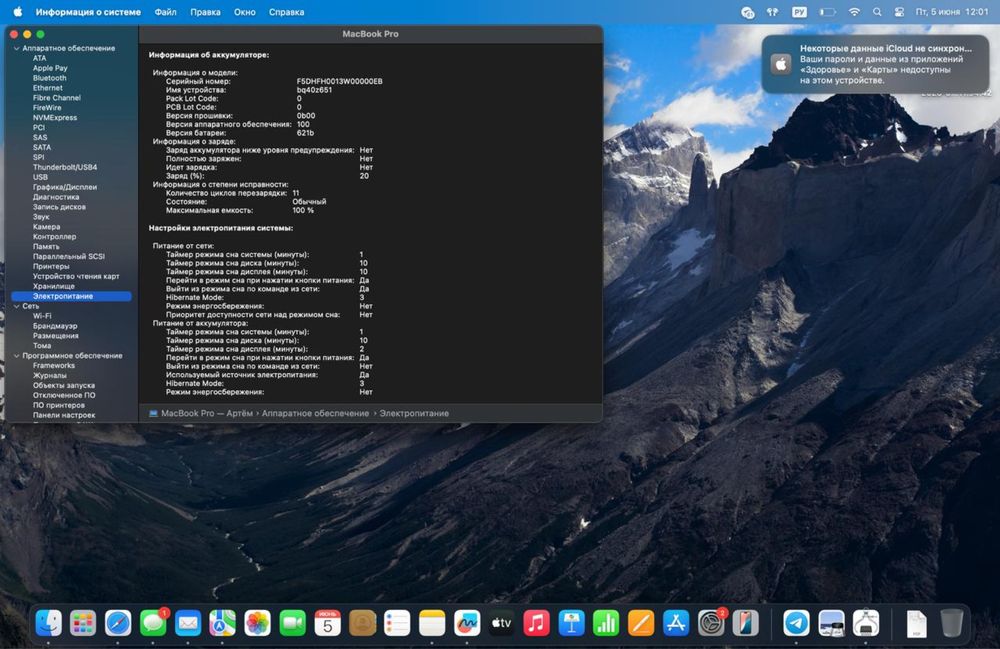This screenshot has width=1000, height=649.
Task: Open Spotlight search in menu bar
Action: pyautogui.click(x=877, y=11)
